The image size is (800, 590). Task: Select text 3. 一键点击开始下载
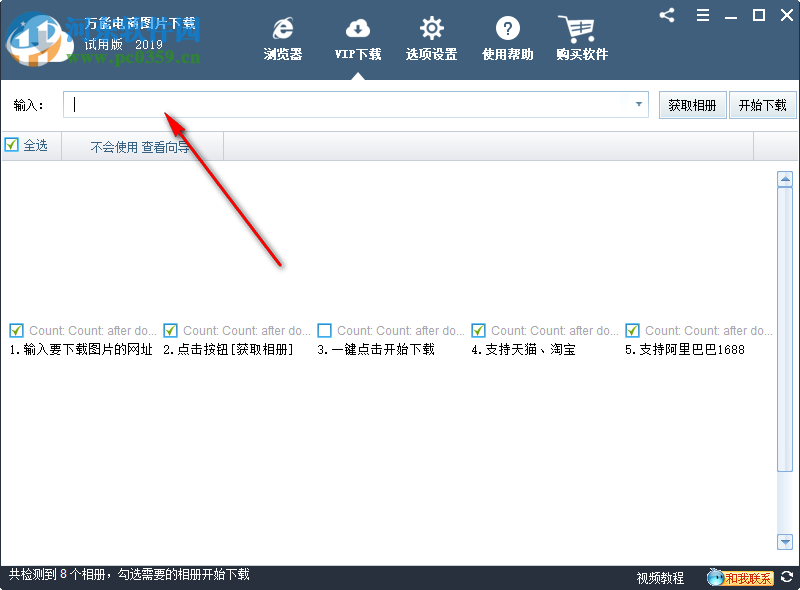[x=376, y=350]
